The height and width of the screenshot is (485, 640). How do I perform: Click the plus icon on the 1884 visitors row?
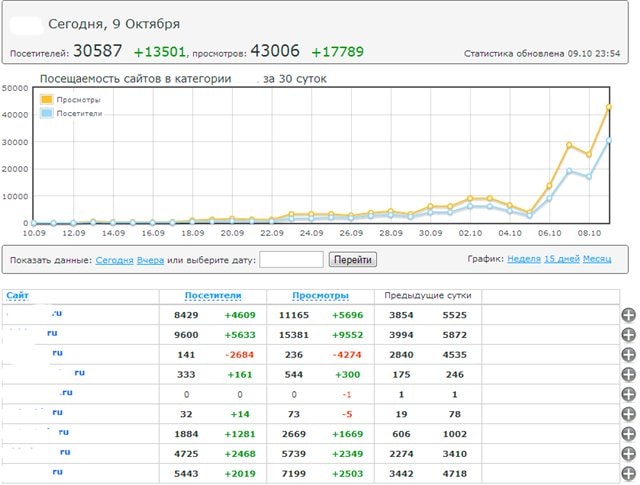(x=629, y=433)
